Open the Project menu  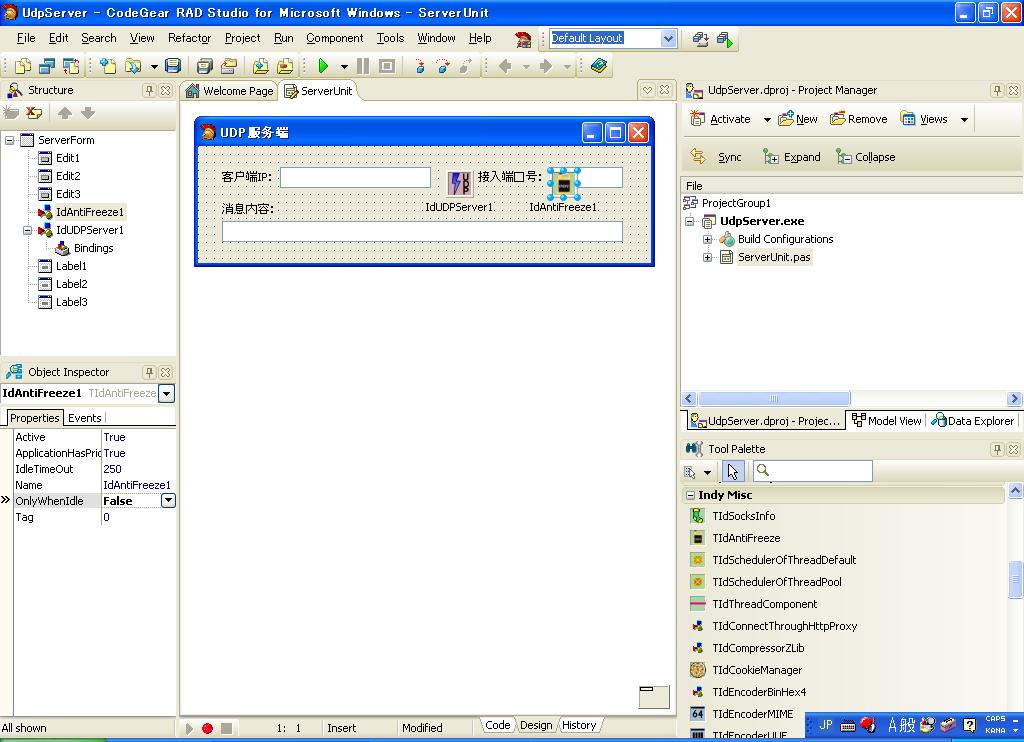pos(242,38)
